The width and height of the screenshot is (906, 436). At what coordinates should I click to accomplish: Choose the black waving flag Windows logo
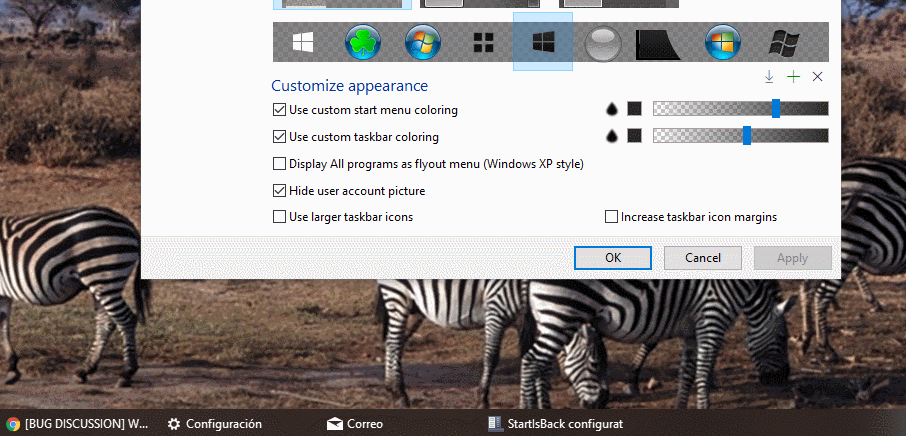782,43
